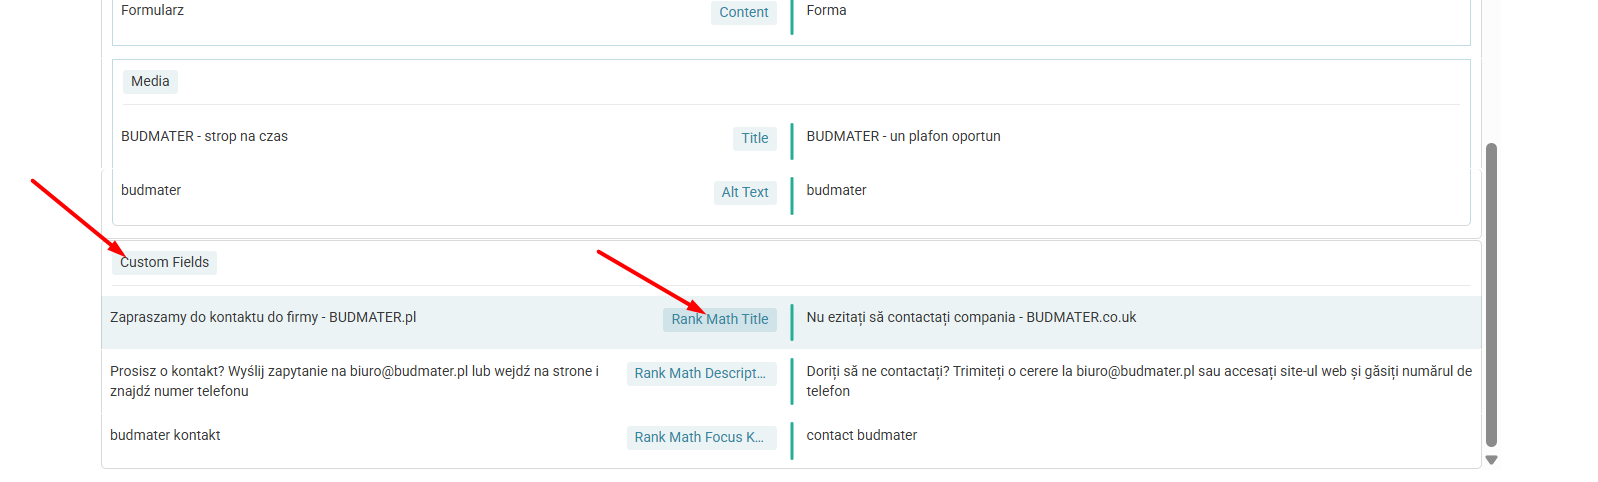Edit the translation 'Forma'
Viewport: 1598px width, 482px height.
click(826, 10)
